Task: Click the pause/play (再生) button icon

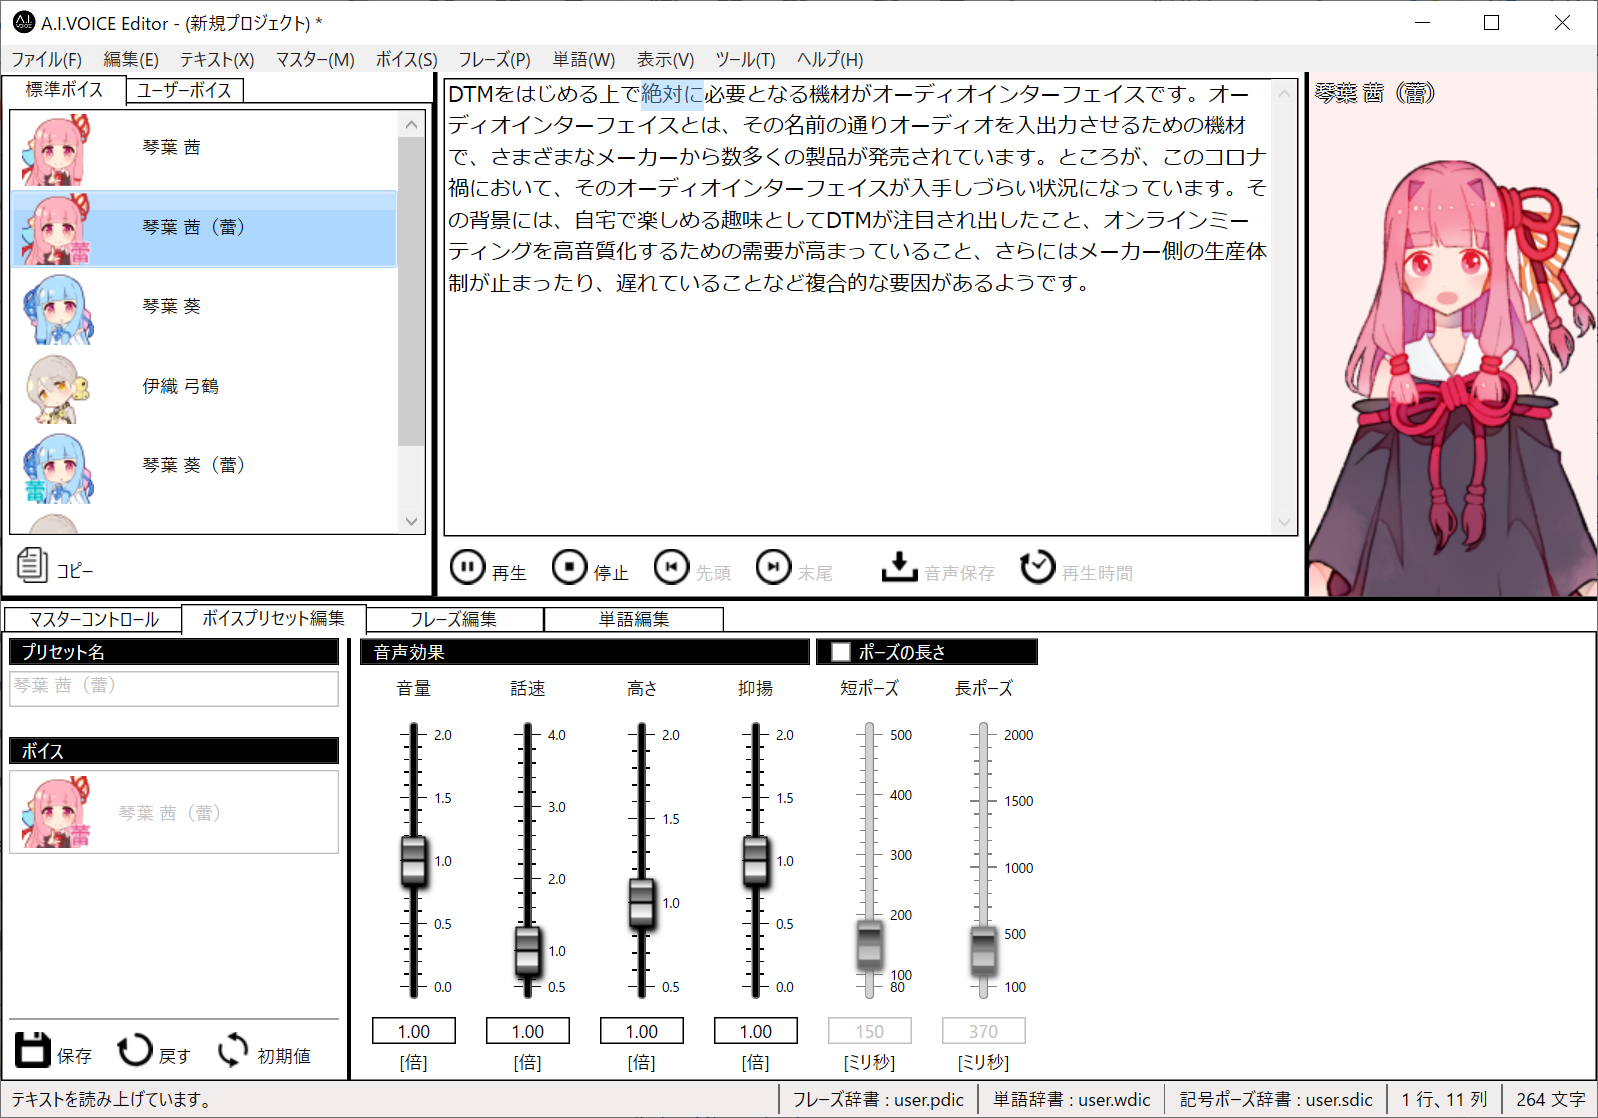Action: pyautogui.click(x=467, y=567)
